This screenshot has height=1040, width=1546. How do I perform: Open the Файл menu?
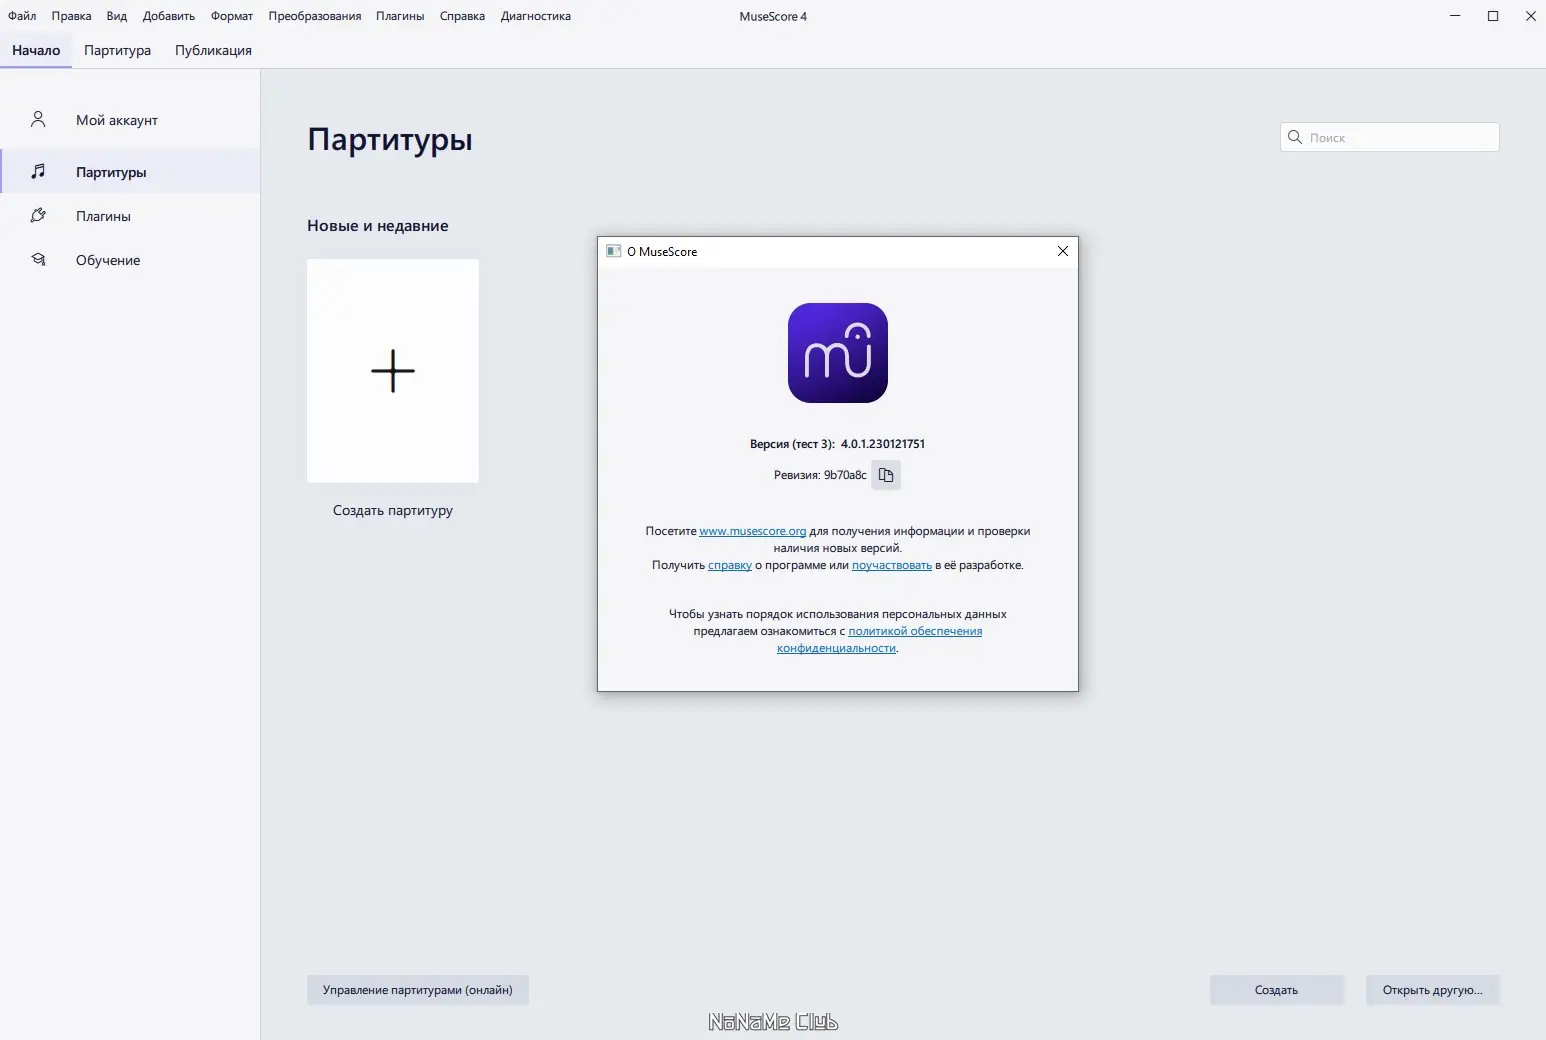coord(21,15)
